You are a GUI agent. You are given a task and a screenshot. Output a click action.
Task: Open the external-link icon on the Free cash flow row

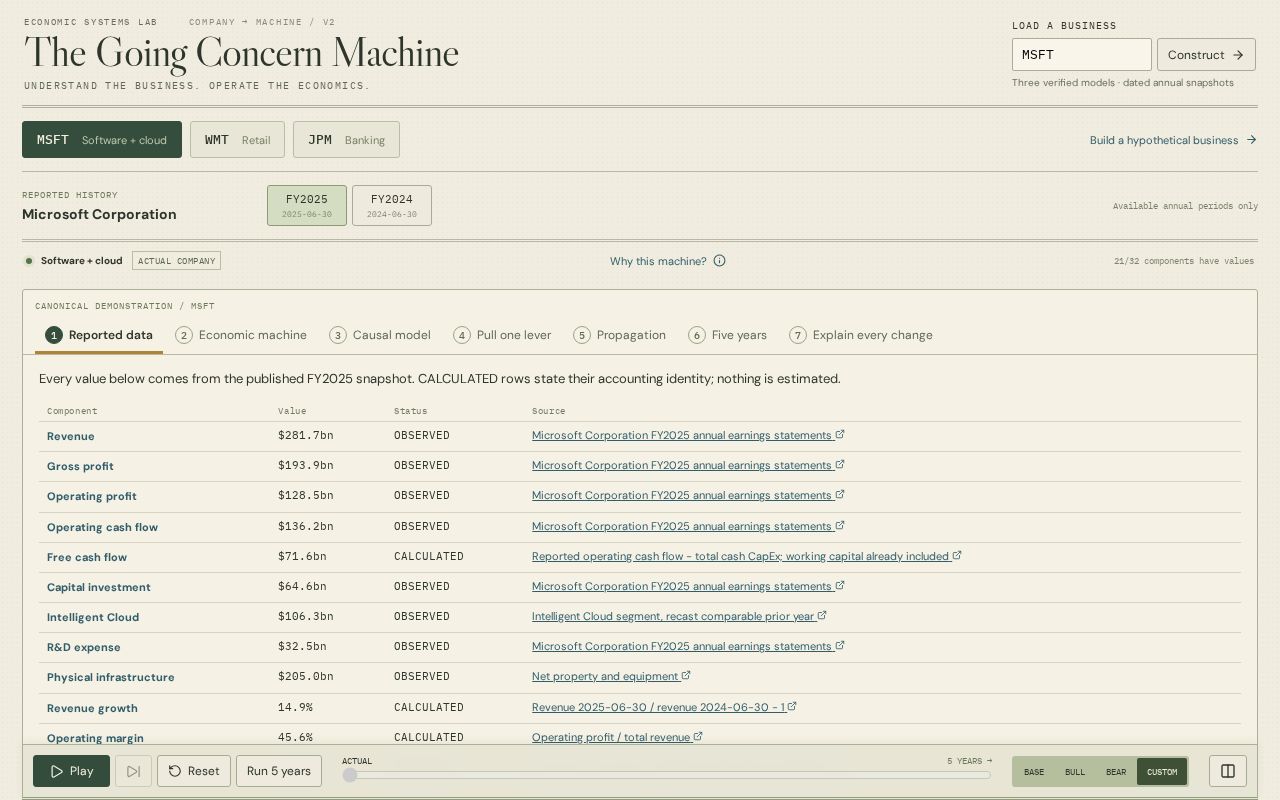click(957, 556)
